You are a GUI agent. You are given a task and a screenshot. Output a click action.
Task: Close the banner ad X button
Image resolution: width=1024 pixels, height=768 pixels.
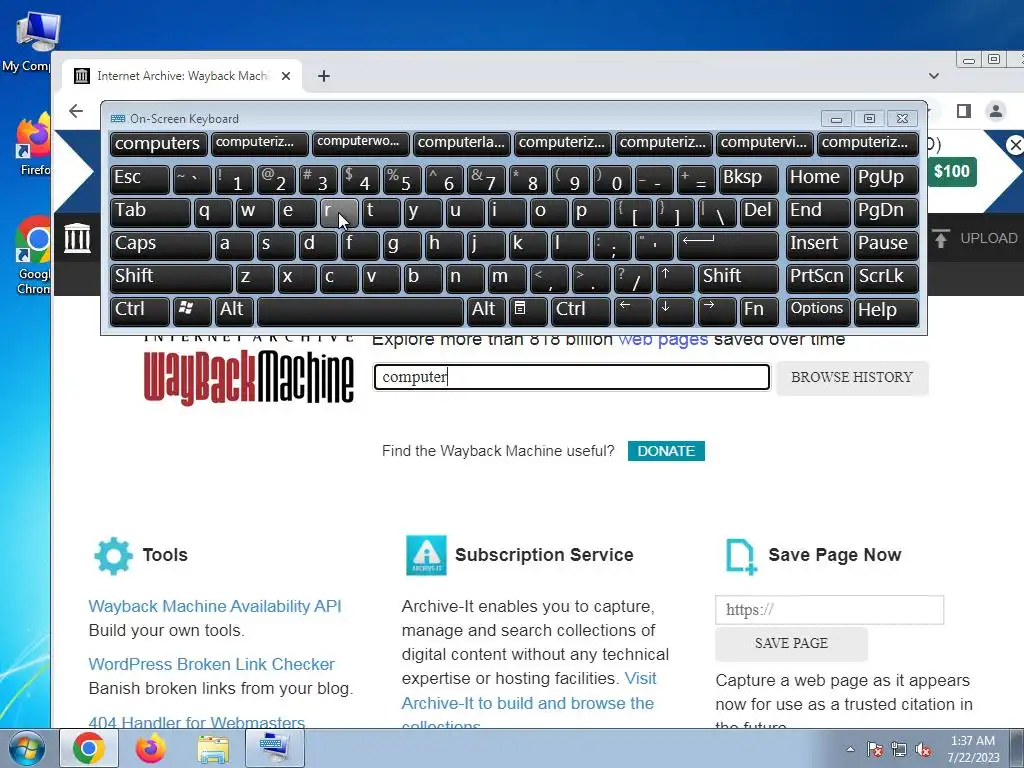1015,145
